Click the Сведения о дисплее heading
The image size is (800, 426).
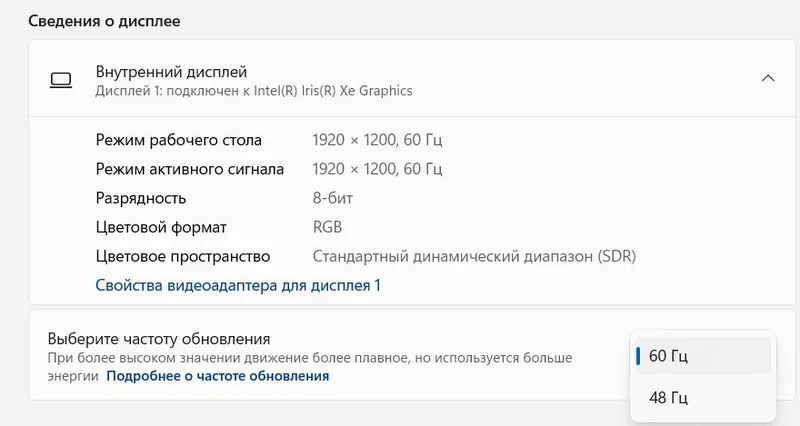coord(104,20)
